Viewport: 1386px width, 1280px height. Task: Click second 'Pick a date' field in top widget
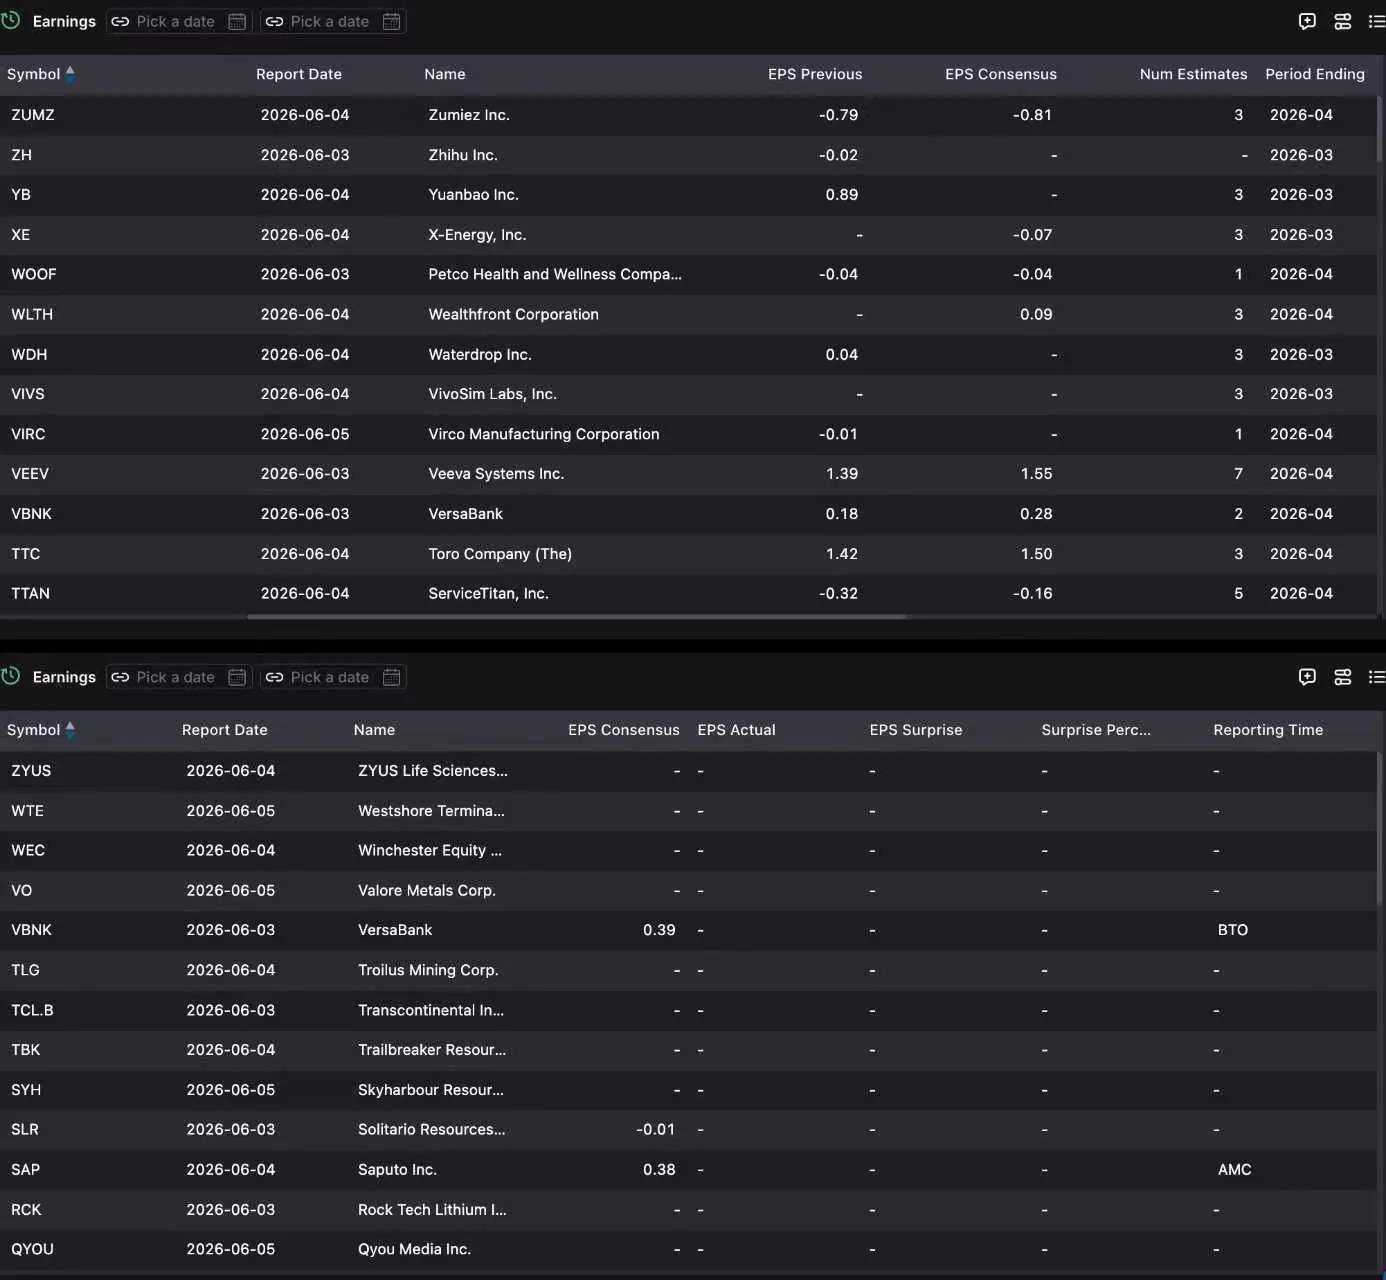333,21
